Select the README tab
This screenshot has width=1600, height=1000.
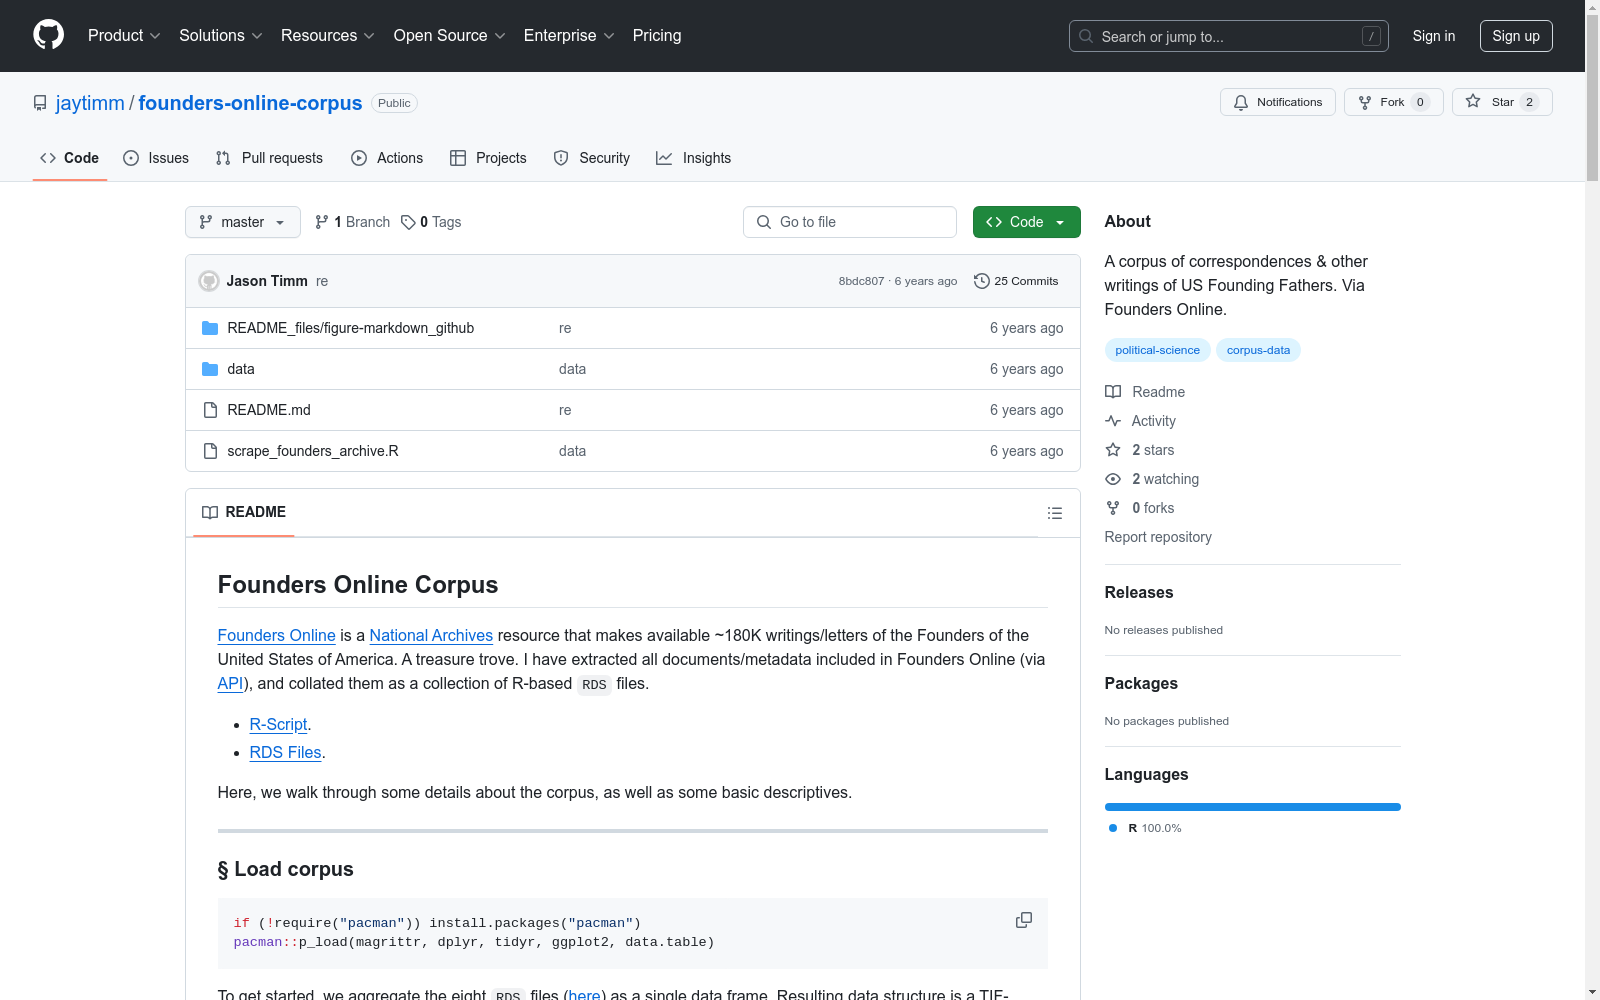[244, 512]
